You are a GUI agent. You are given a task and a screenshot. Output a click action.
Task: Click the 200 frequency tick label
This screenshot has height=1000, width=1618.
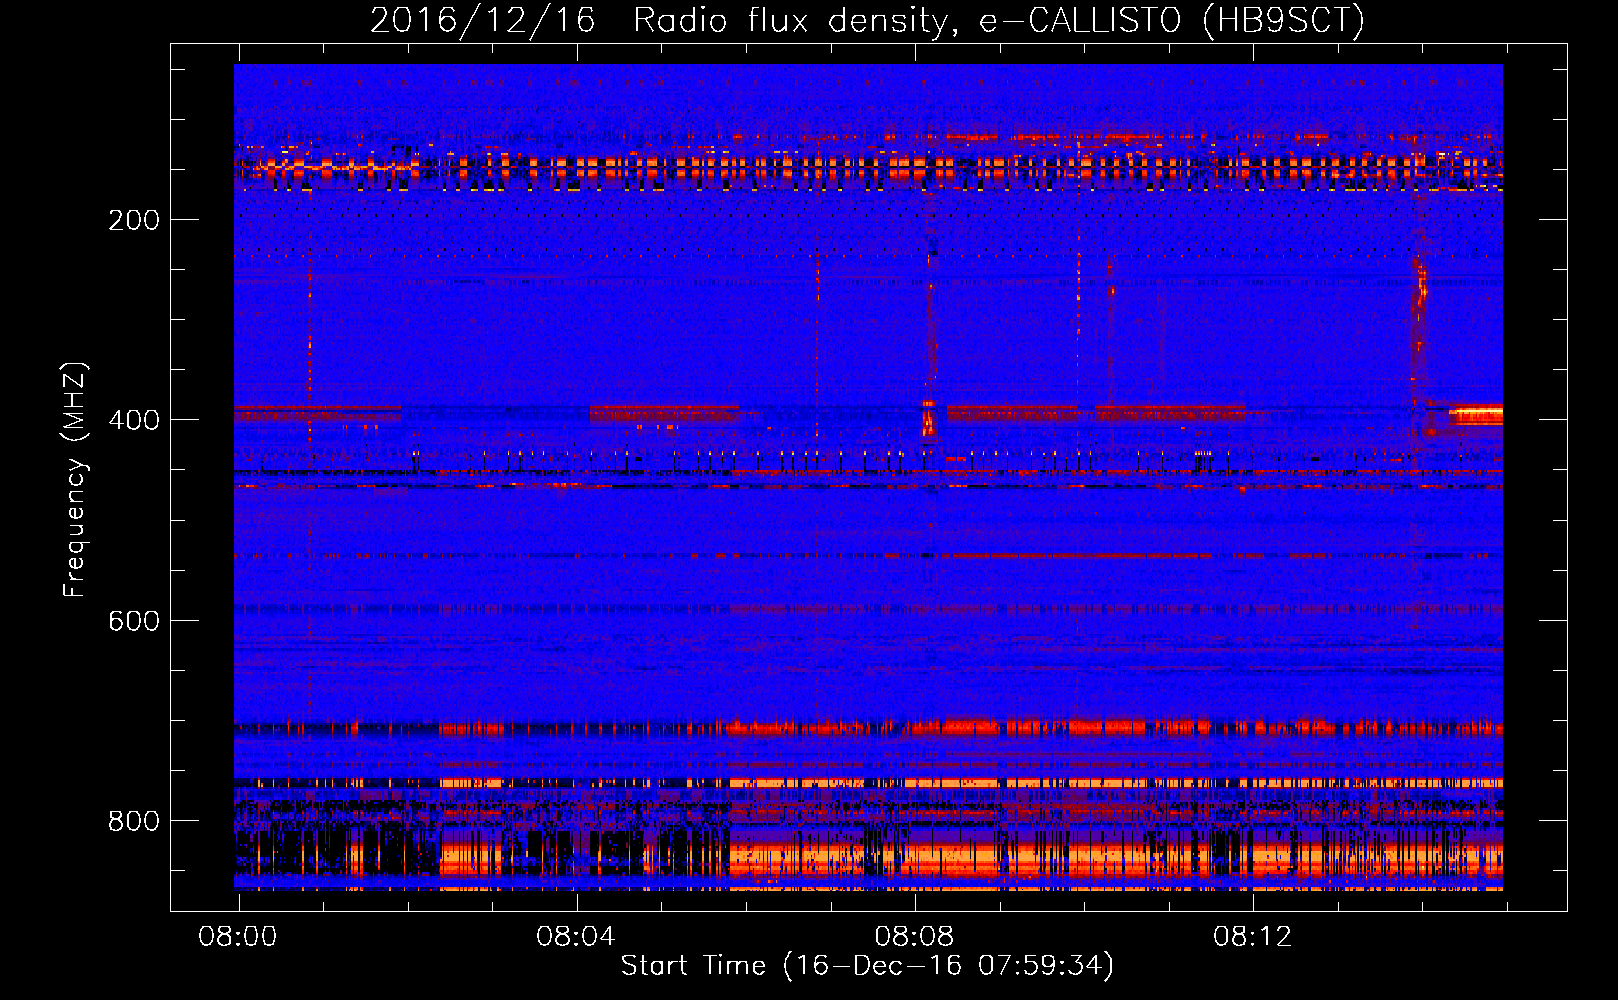[134, 220]
